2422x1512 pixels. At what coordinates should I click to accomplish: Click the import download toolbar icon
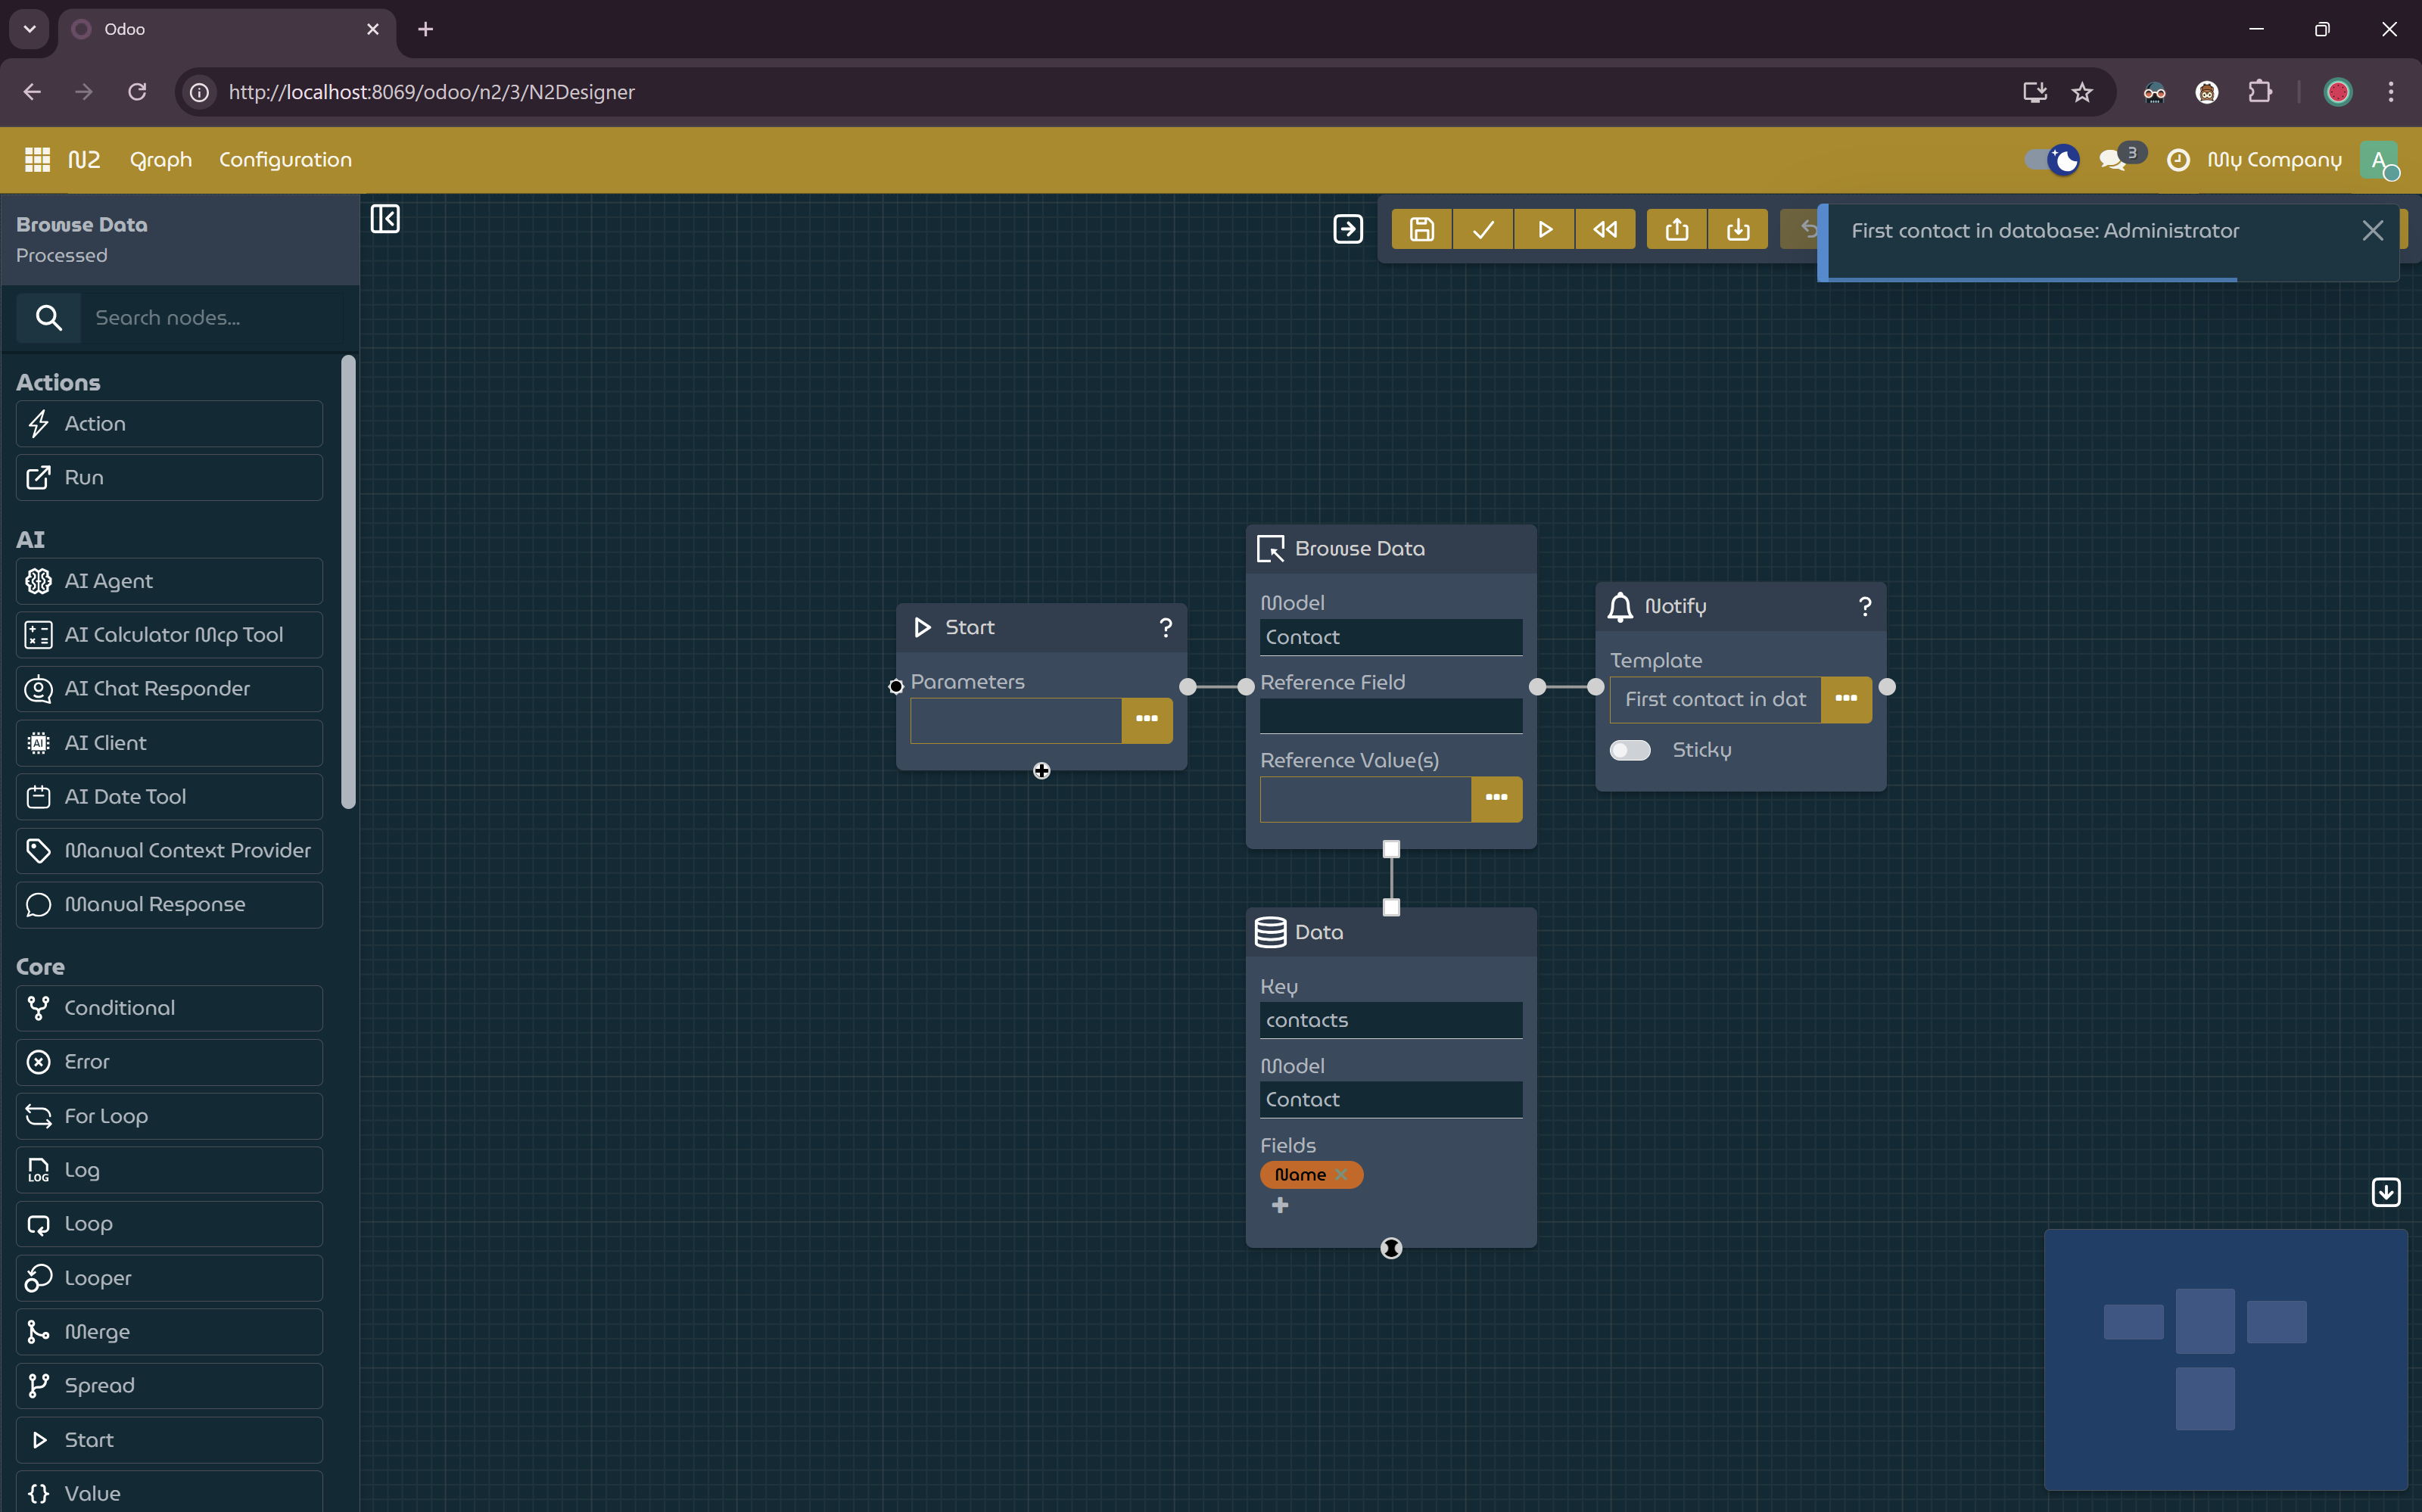point(1738,230)
